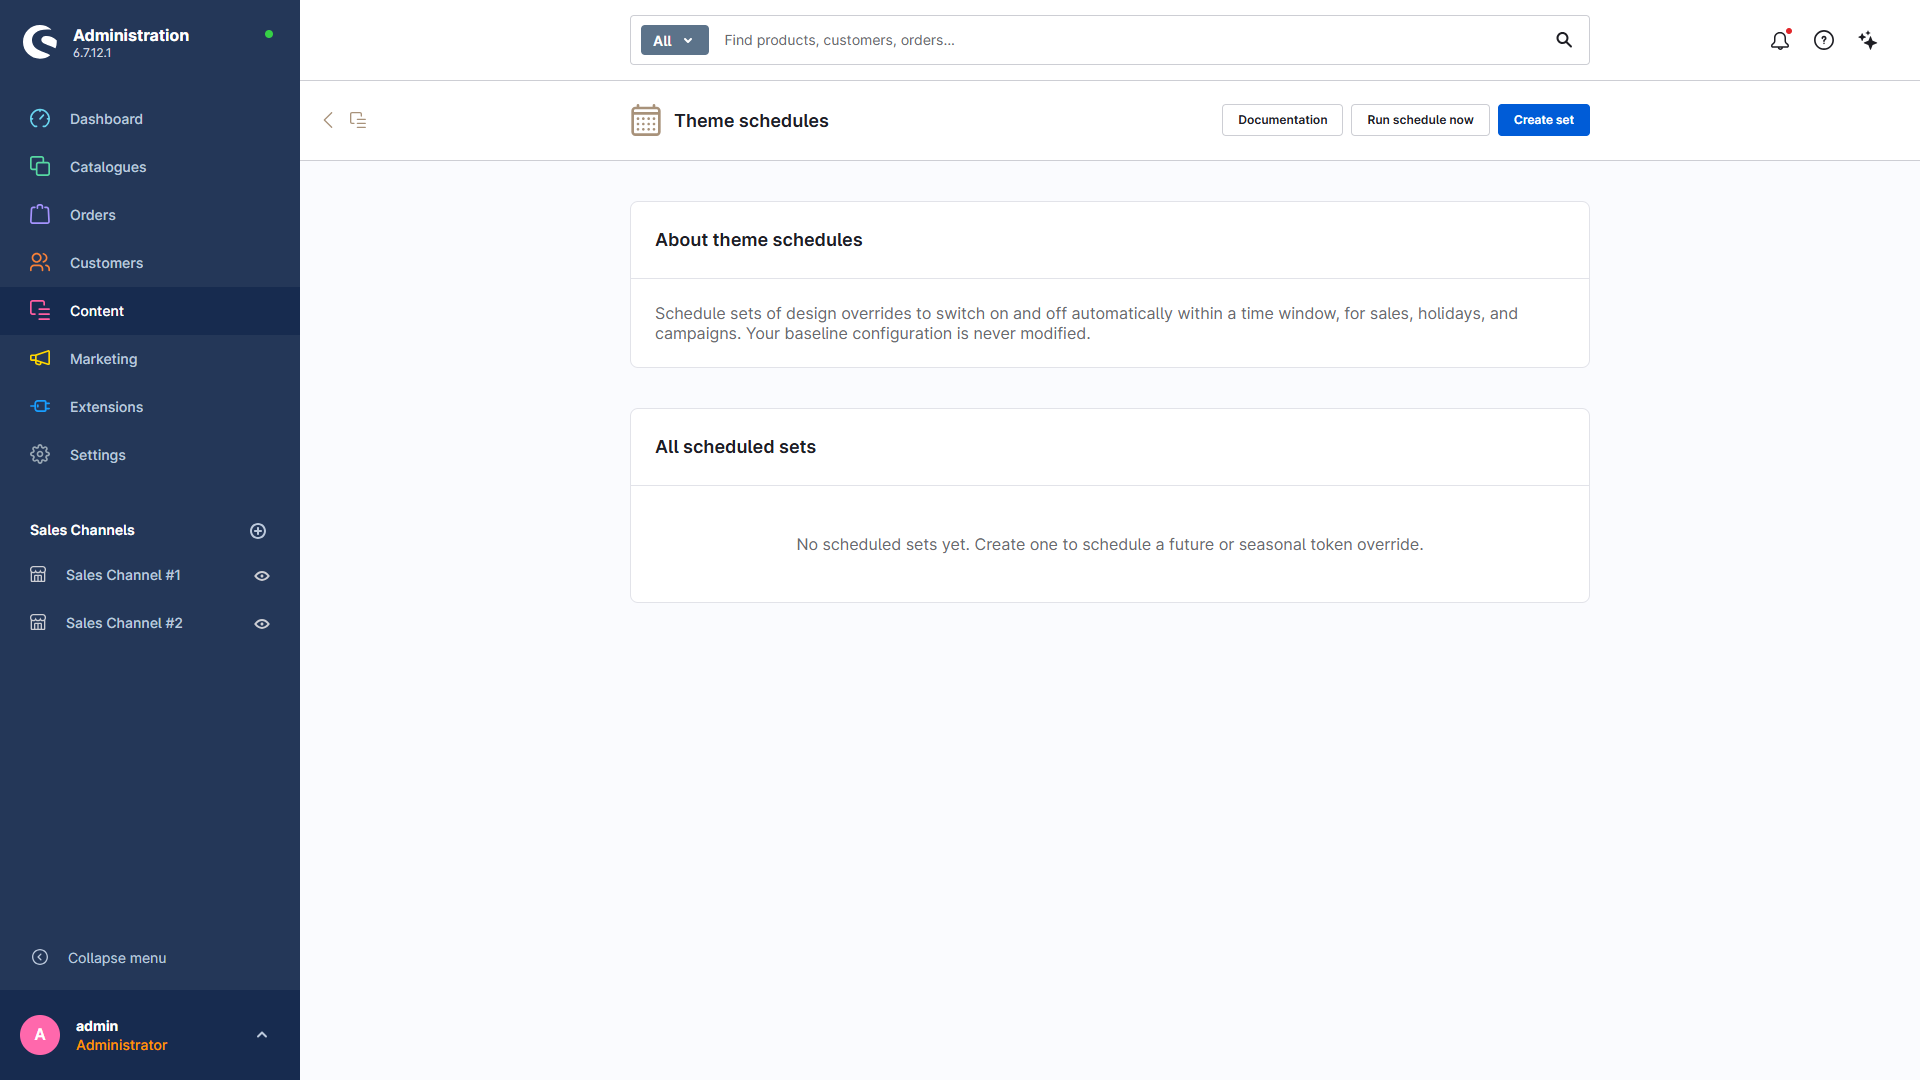Open the notifications bell
Viewport: 1920px width, 1080px height.
pyautogui.click(x=1780, y=40)
